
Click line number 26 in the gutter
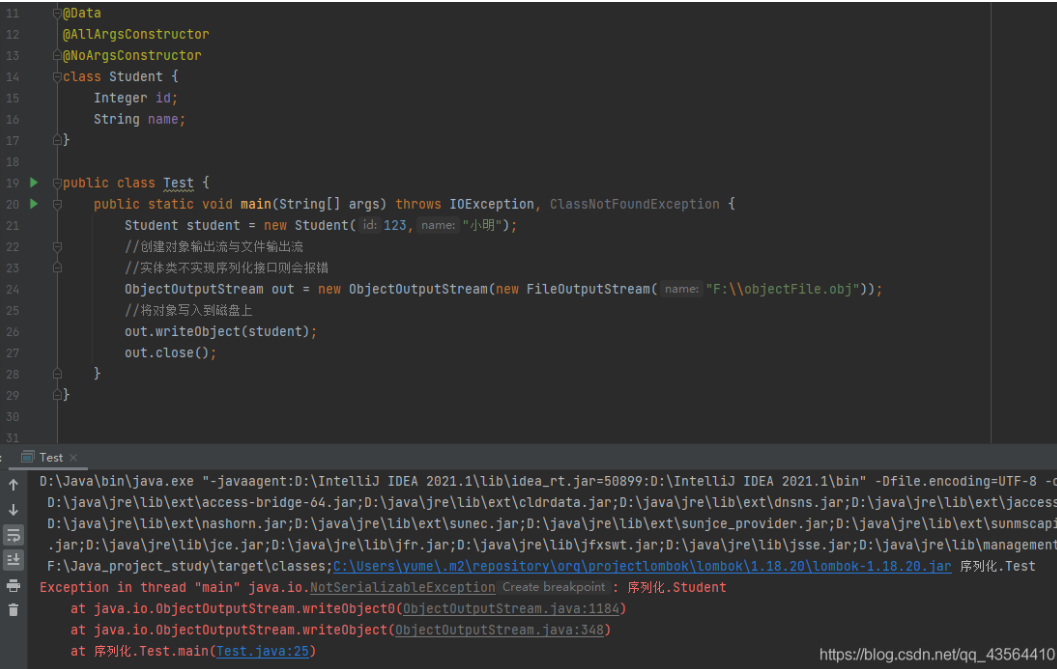pos(13,332)
